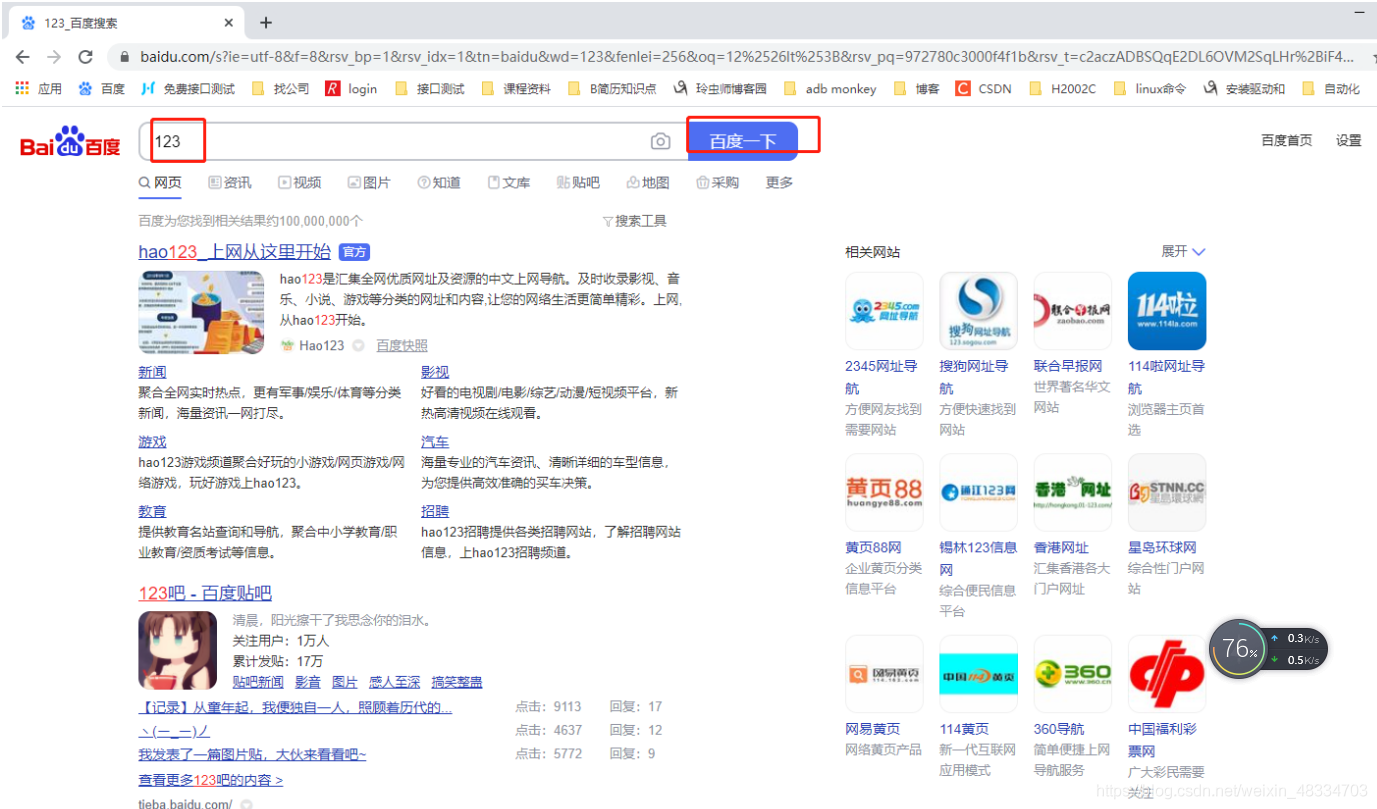Click the camera image-search icon
The image size is (1377, 809).
pos(660,142)
